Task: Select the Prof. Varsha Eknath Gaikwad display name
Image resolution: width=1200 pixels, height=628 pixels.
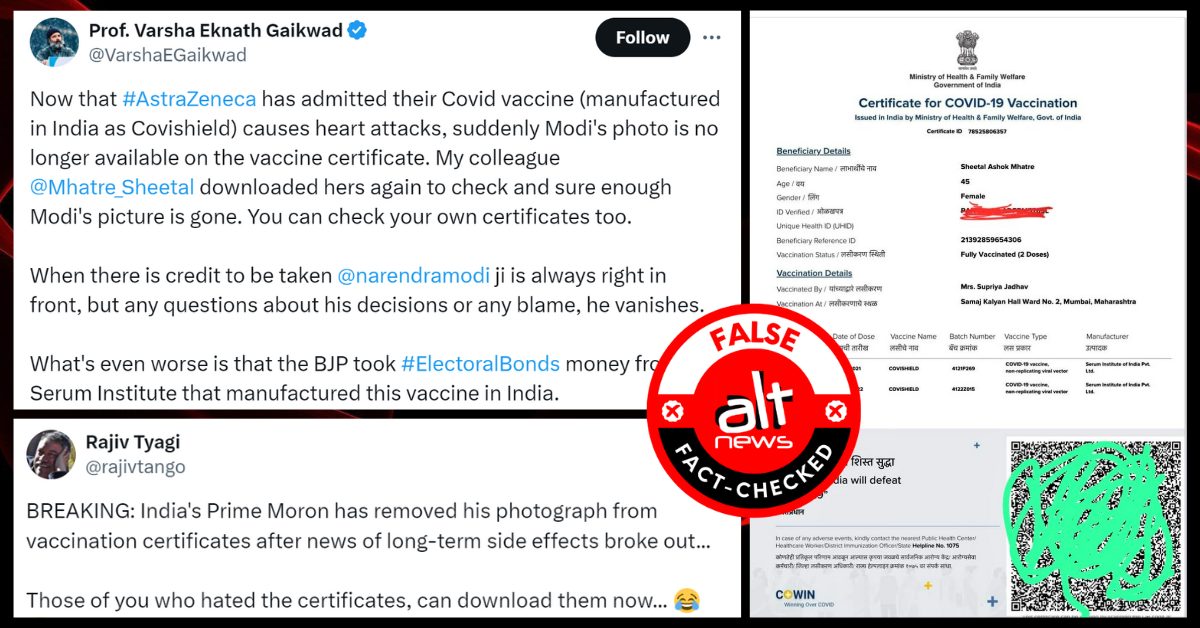Action: 214,30
